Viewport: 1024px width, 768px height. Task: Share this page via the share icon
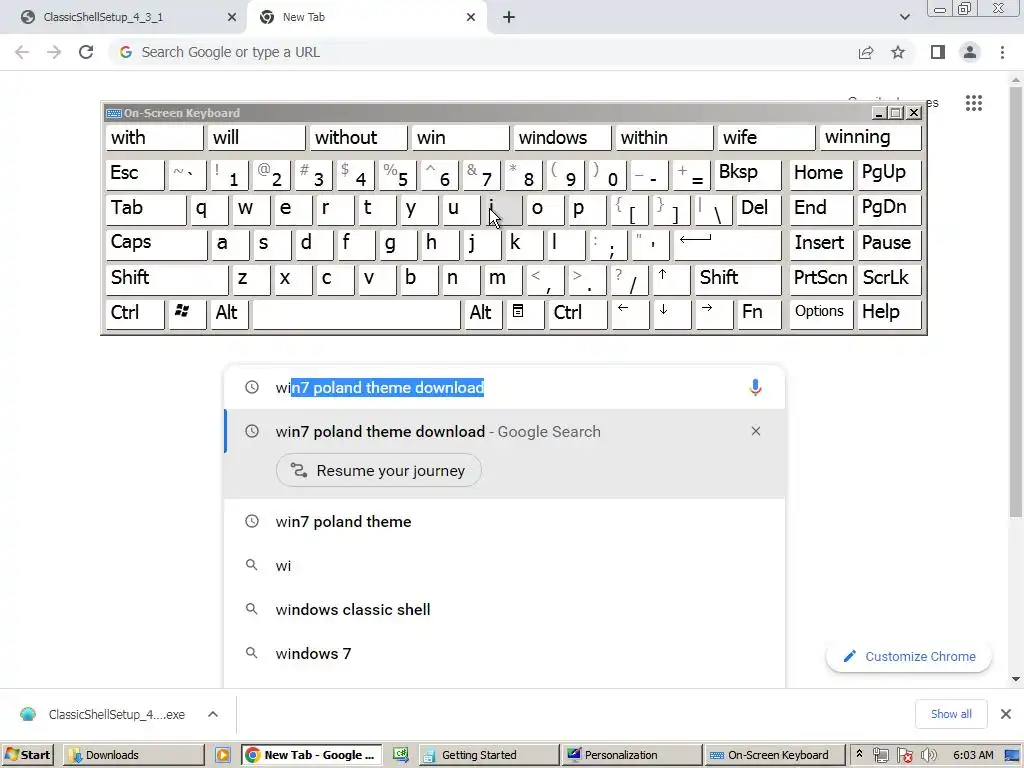(x=866, y=52)
